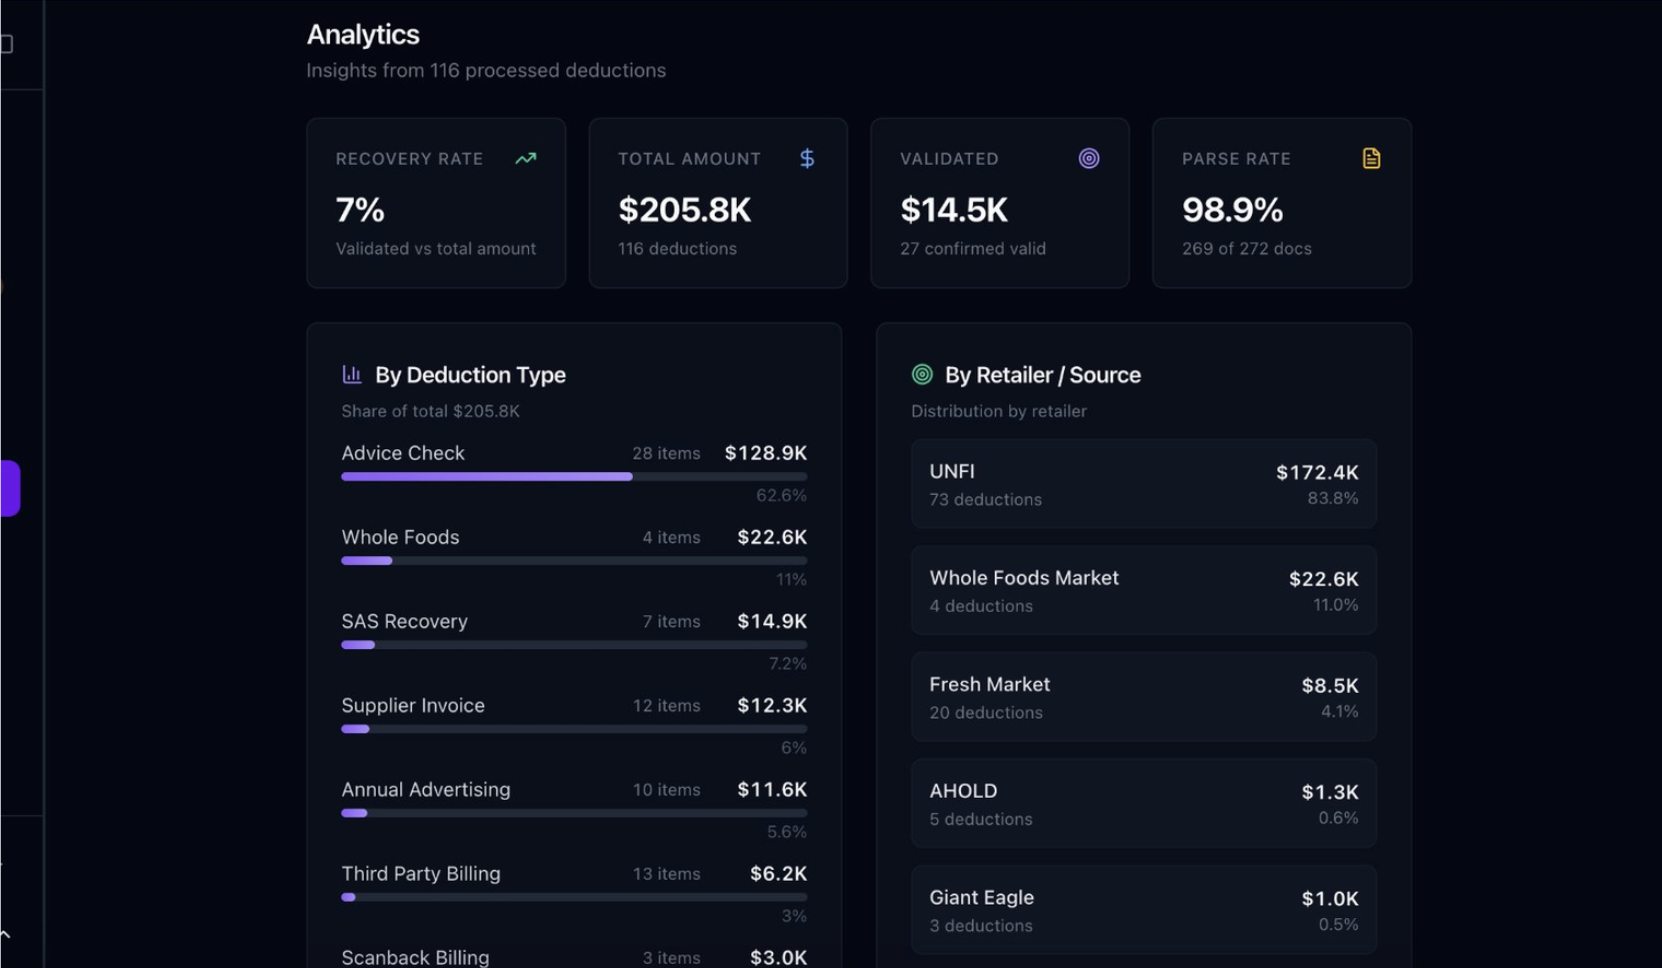Click "269 of 272 docs" caption
The width and height of the screenshot is (1662, 968).
pos(1247,248)
